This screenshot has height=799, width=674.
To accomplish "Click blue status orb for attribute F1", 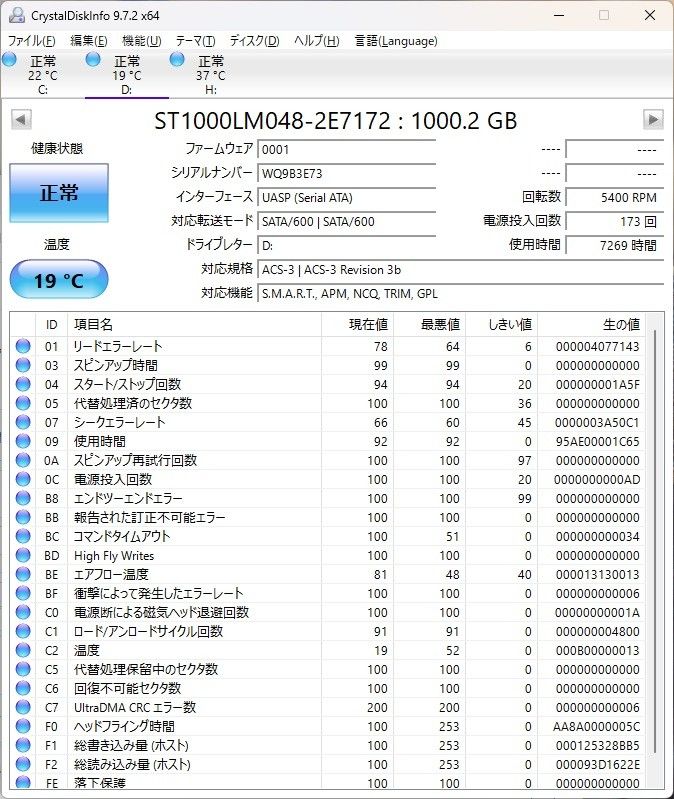I will point(23,745).
